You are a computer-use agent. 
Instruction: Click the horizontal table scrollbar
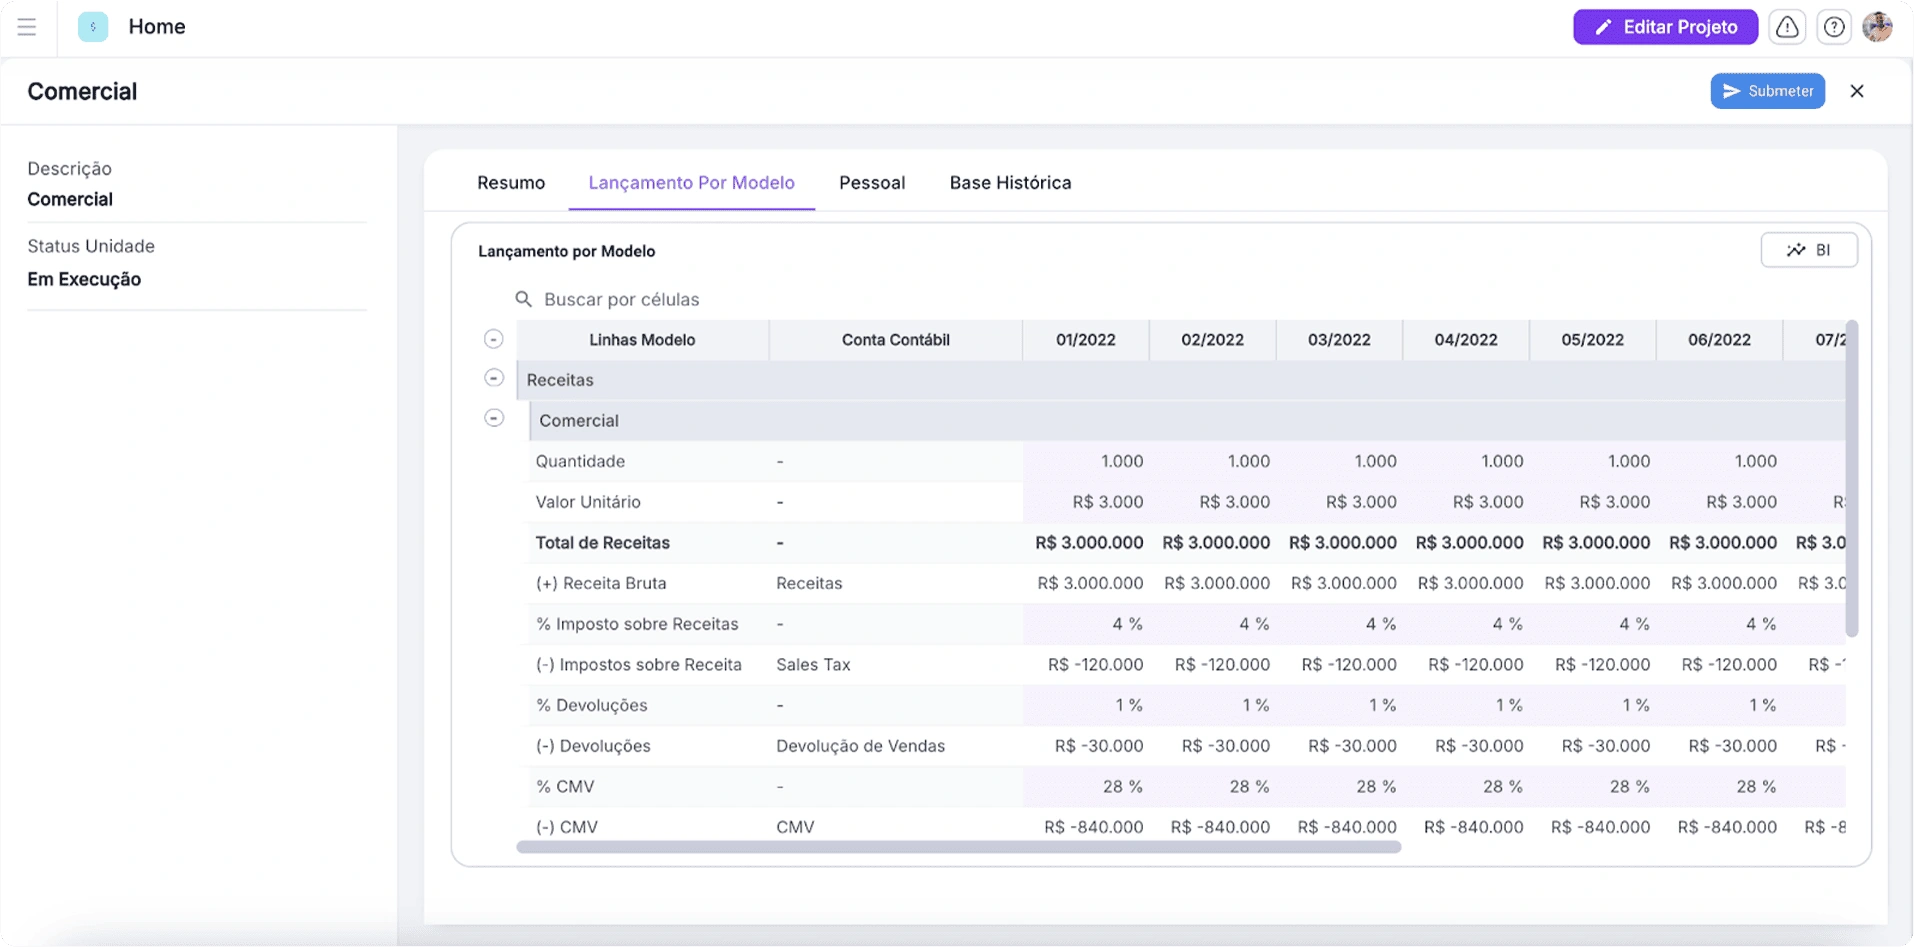coord(958,847)
